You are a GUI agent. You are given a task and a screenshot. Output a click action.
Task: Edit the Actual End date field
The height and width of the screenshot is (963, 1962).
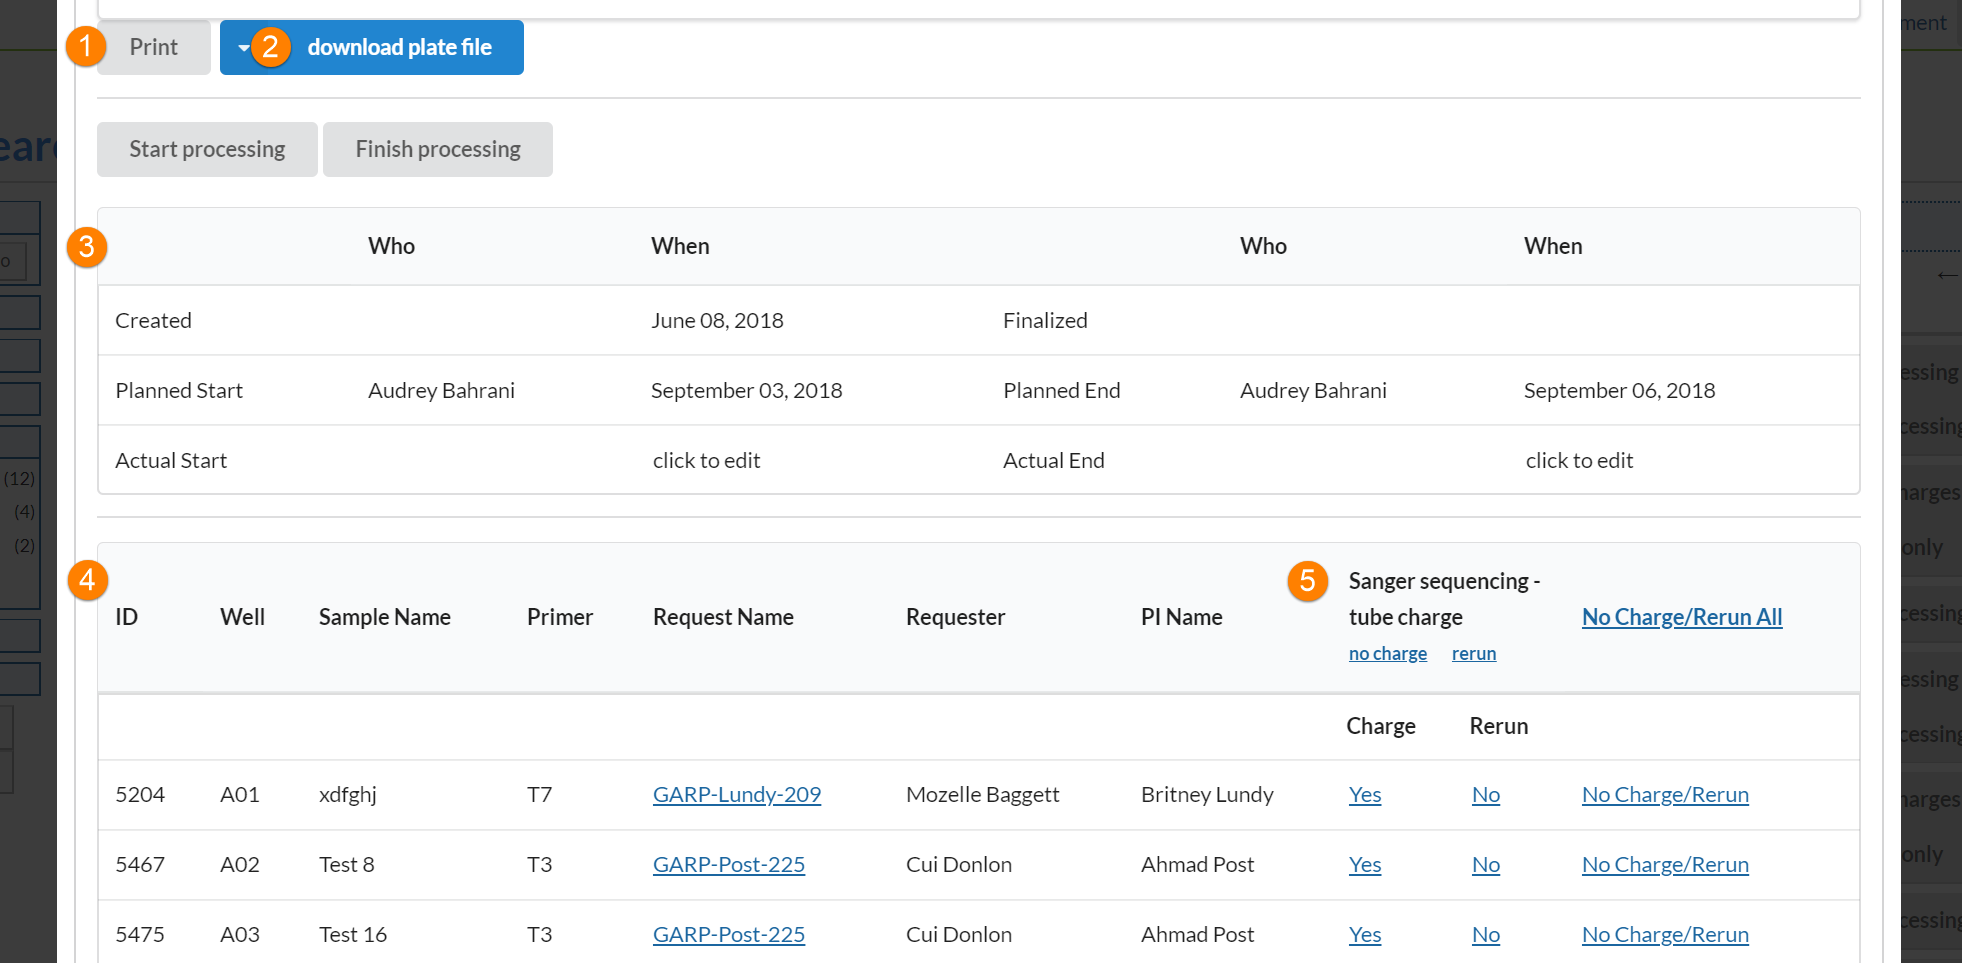pyautogui.click(x=1579, y=460)
